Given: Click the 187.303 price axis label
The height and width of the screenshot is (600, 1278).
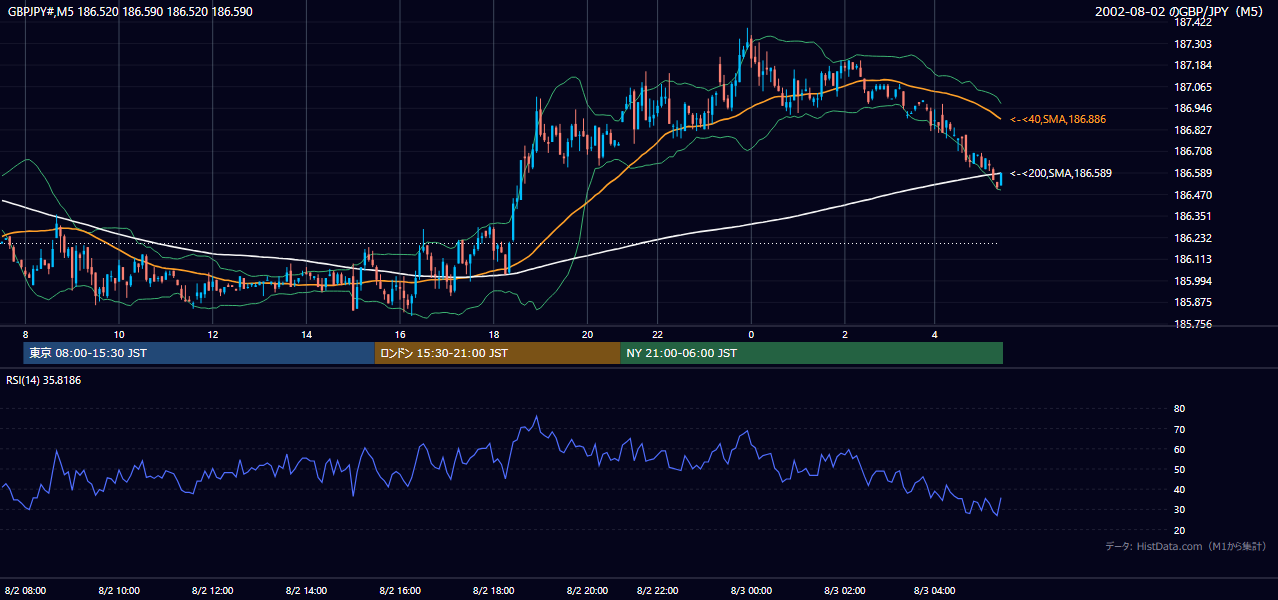Looking at the screenshot, I should (x=1193, y=44).
